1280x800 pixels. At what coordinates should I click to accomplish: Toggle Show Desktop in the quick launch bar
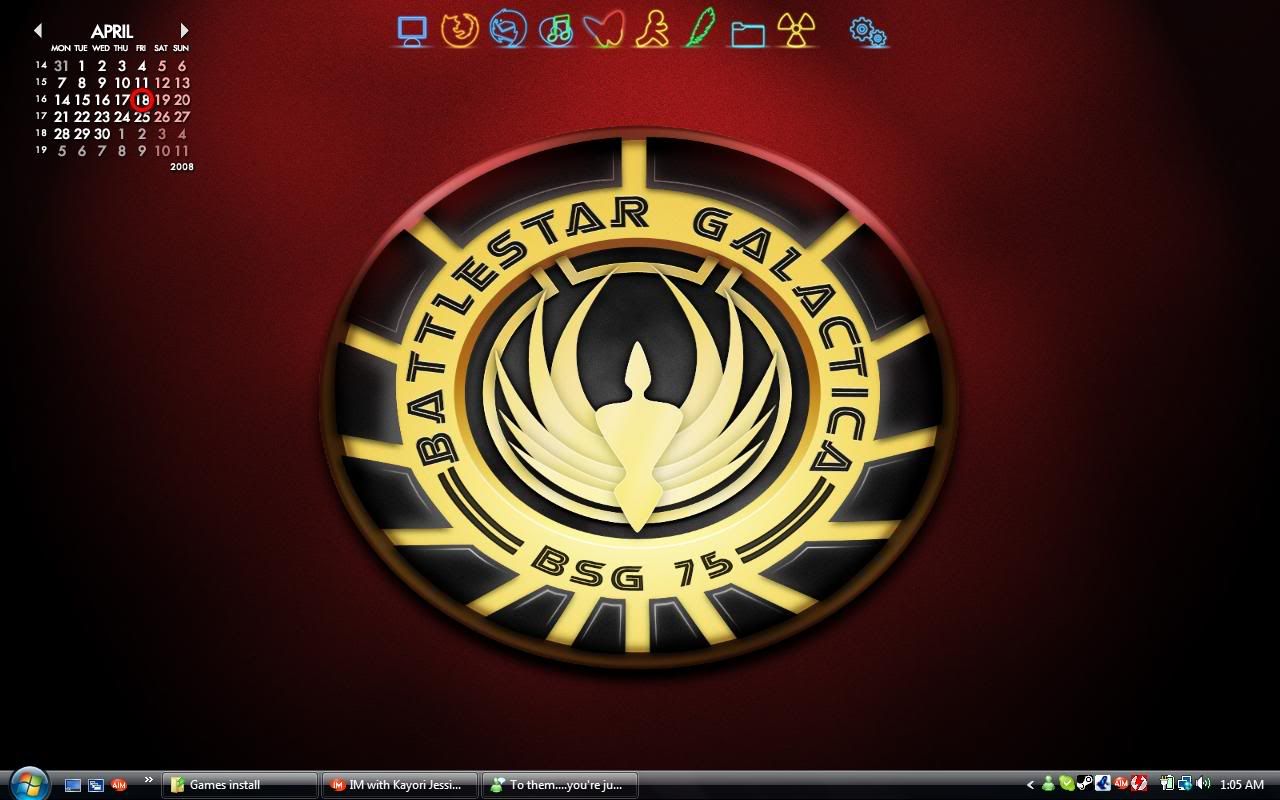pos(72,784)
